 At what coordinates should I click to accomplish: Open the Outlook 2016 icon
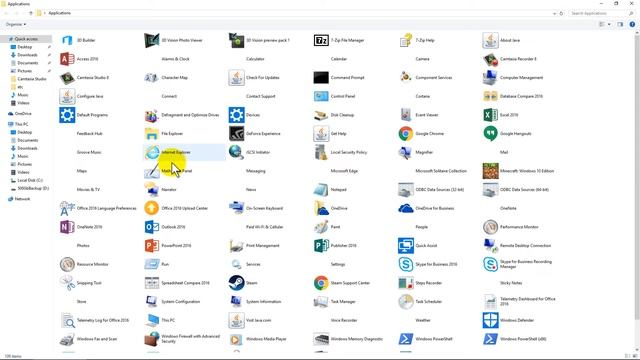pyautogui.click(x=152, y=227)
